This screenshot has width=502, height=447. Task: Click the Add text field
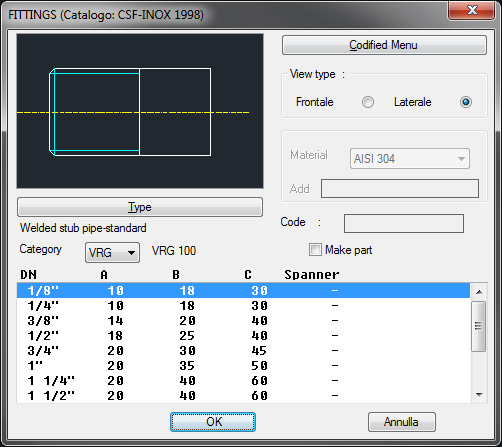click(400, 188)
